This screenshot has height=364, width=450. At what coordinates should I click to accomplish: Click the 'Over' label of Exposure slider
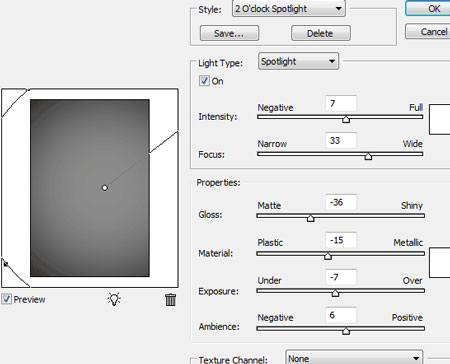point(413,280)
